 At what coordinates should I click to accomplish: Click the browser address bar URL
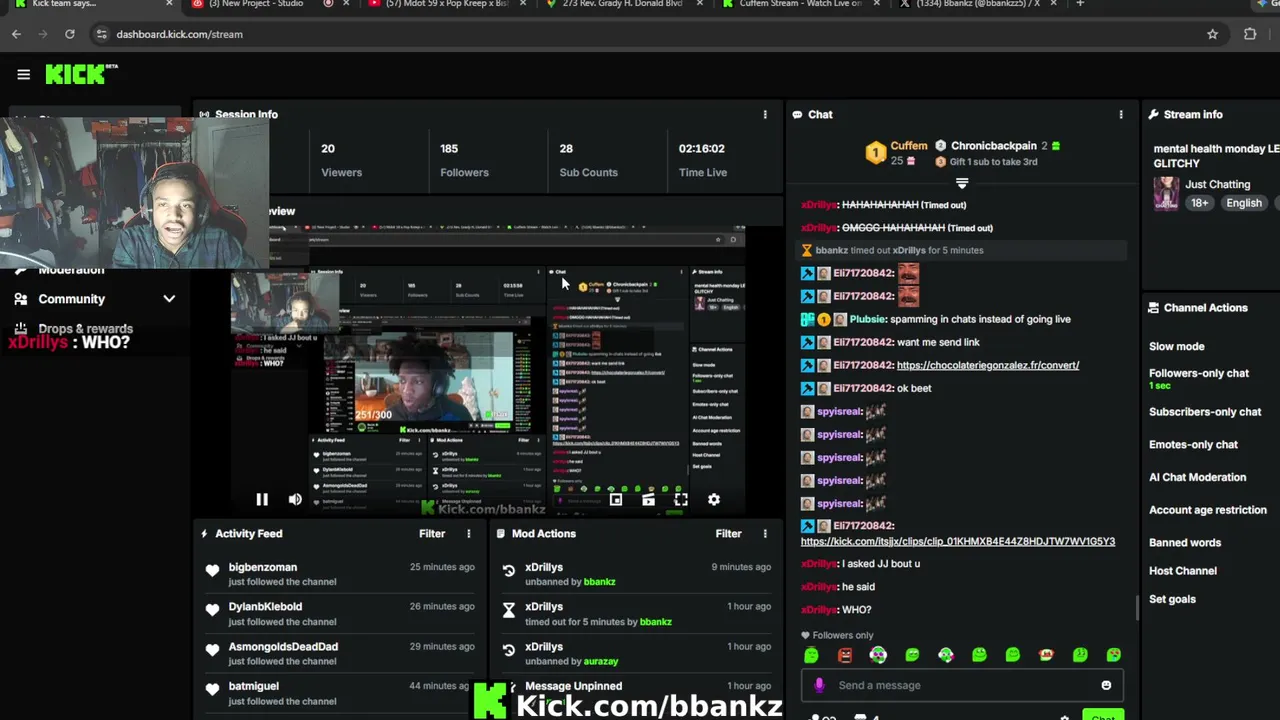click(x=179, y=34)
